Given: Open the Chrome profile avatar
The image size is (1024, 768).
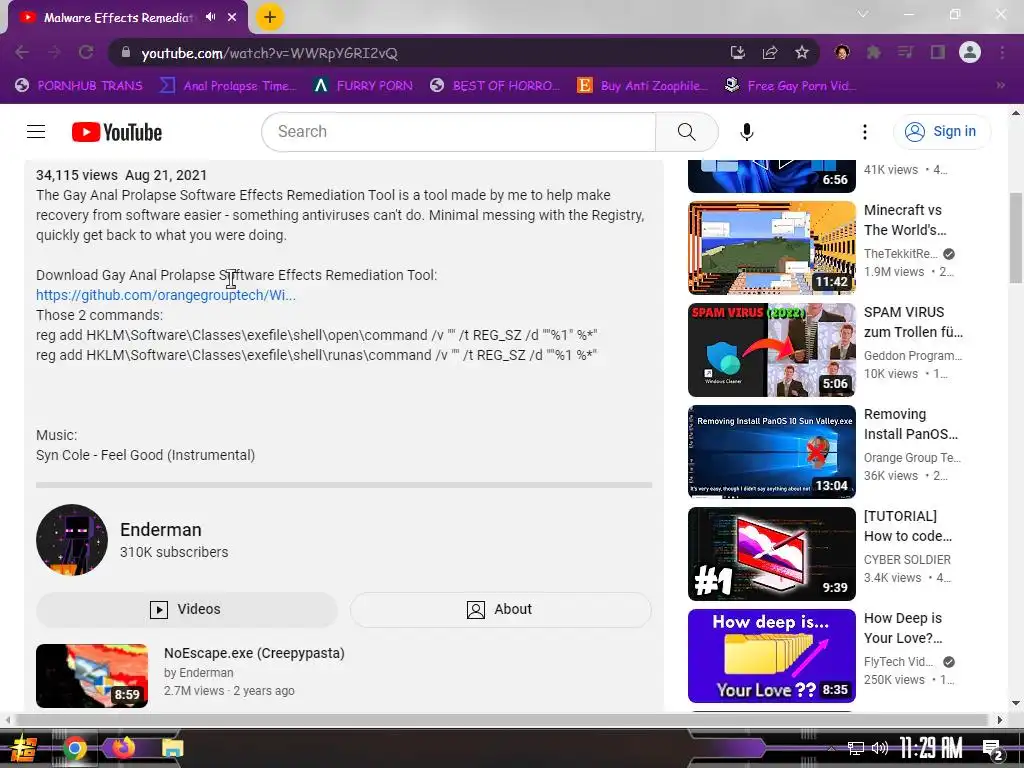Looking at the screenshot, I should tap(970, 52).
